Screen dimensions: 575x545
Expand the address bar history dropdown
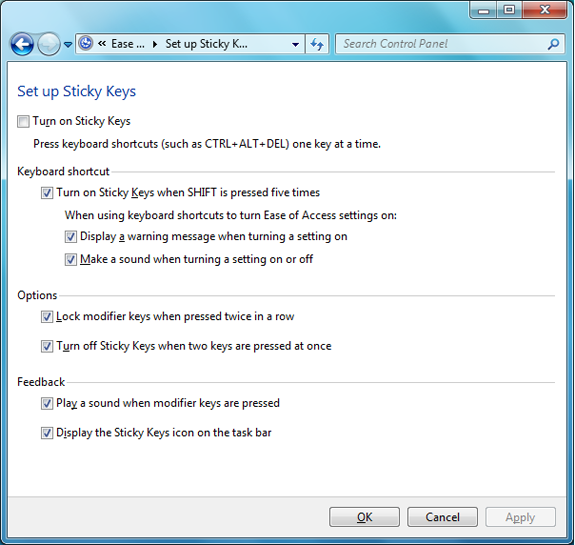click(295, 44)
